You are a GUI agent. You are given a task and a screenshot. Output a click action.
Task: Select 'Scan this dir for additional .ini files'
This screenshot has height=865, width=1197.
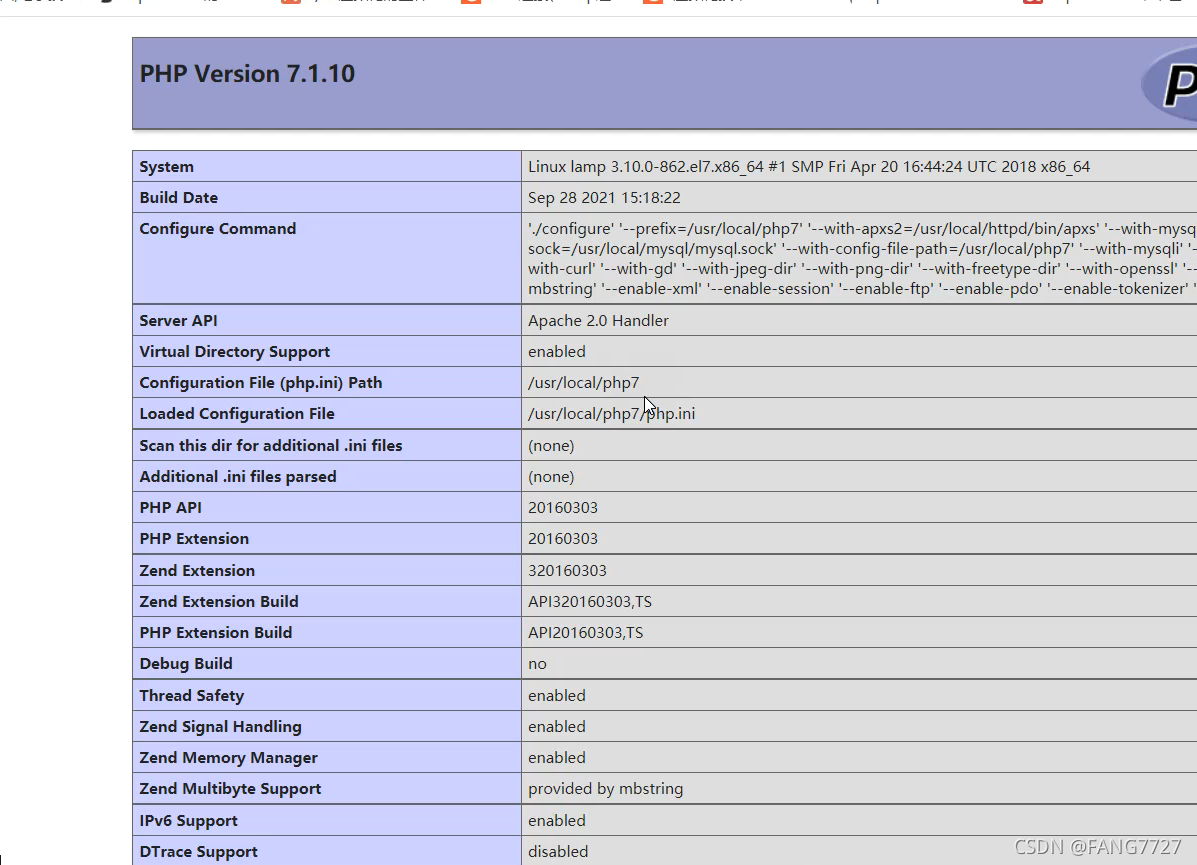(271, 446)
